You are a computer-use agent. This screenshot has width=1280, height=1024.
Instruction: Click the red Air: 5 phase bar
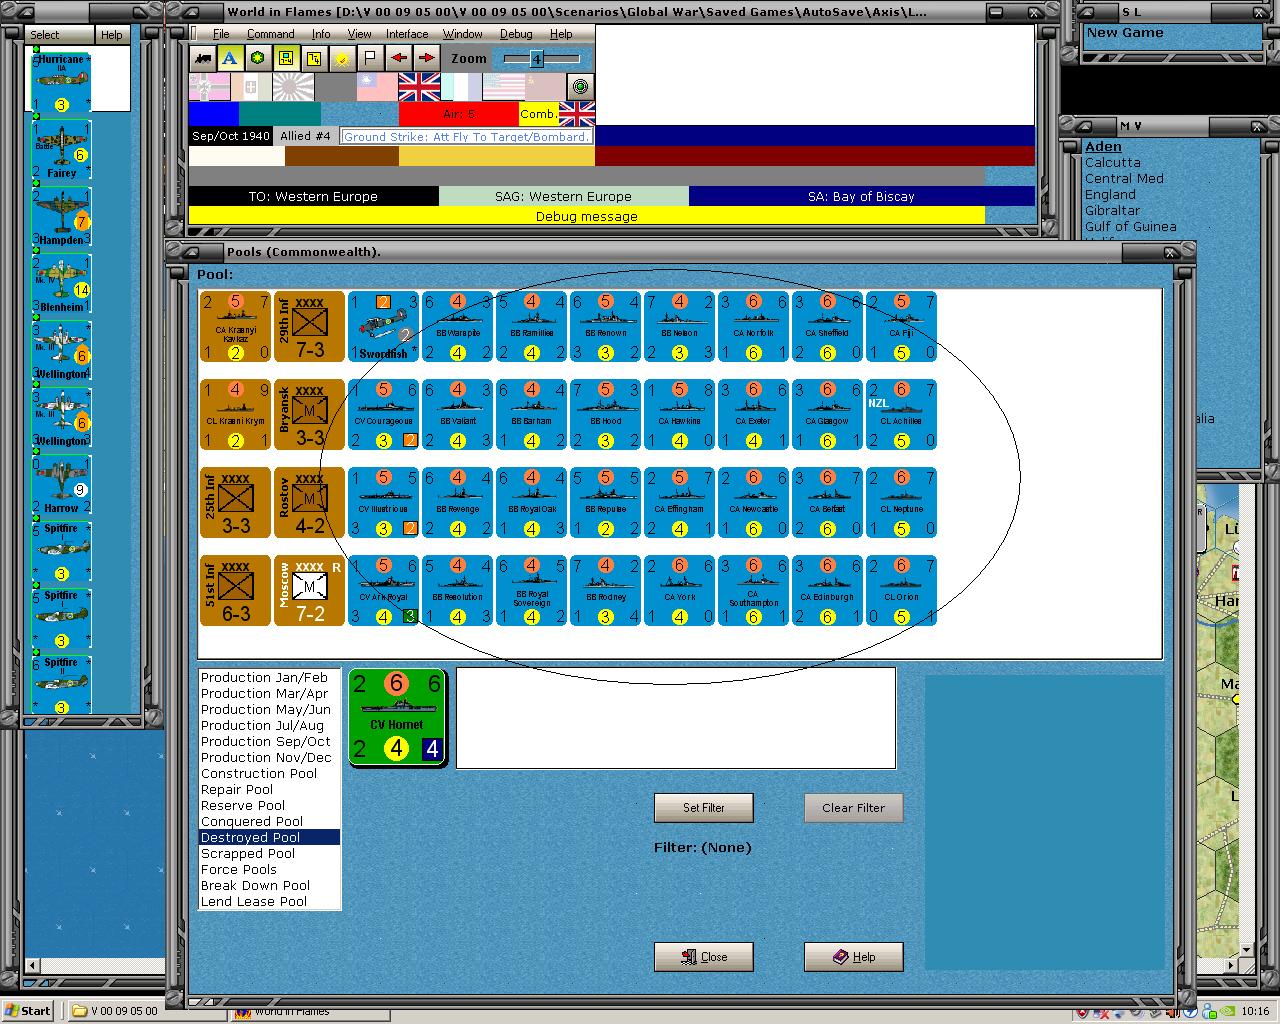click(459, 114)
